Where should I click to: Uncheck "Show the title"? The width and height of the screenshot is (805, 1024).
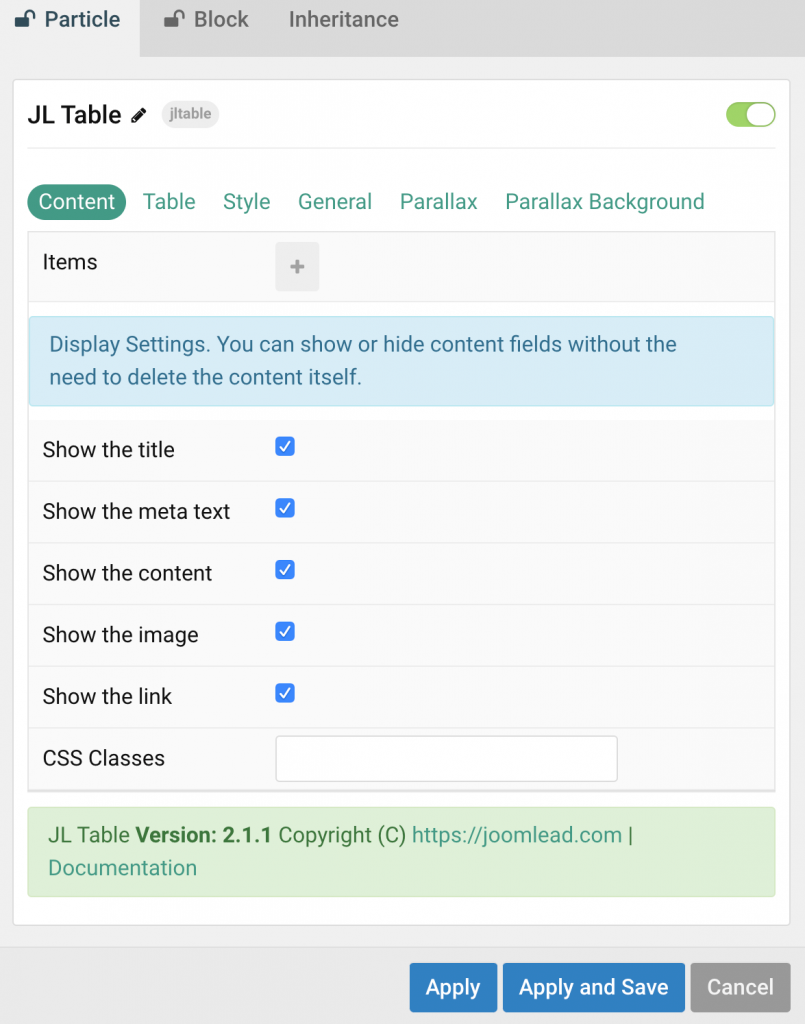pyautogui.click(x=284, y=446)
